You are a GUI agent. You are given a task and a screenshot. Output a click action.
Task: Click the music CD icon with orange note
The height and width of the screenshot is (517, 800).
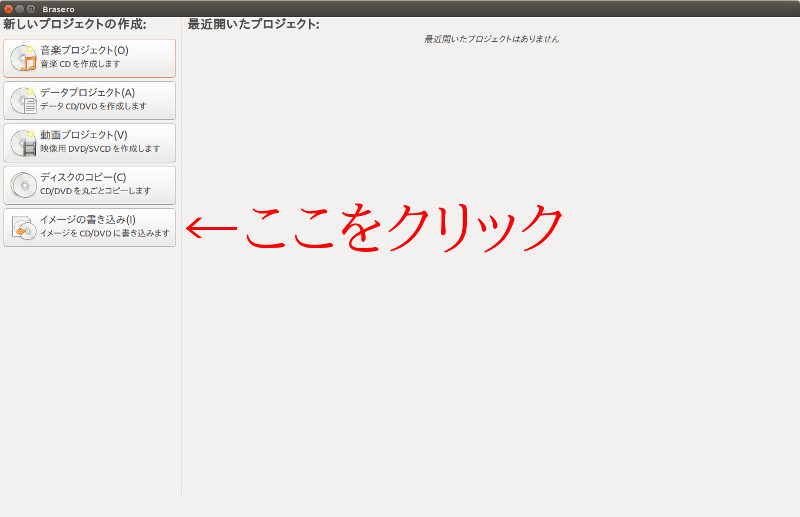(23, 58)
